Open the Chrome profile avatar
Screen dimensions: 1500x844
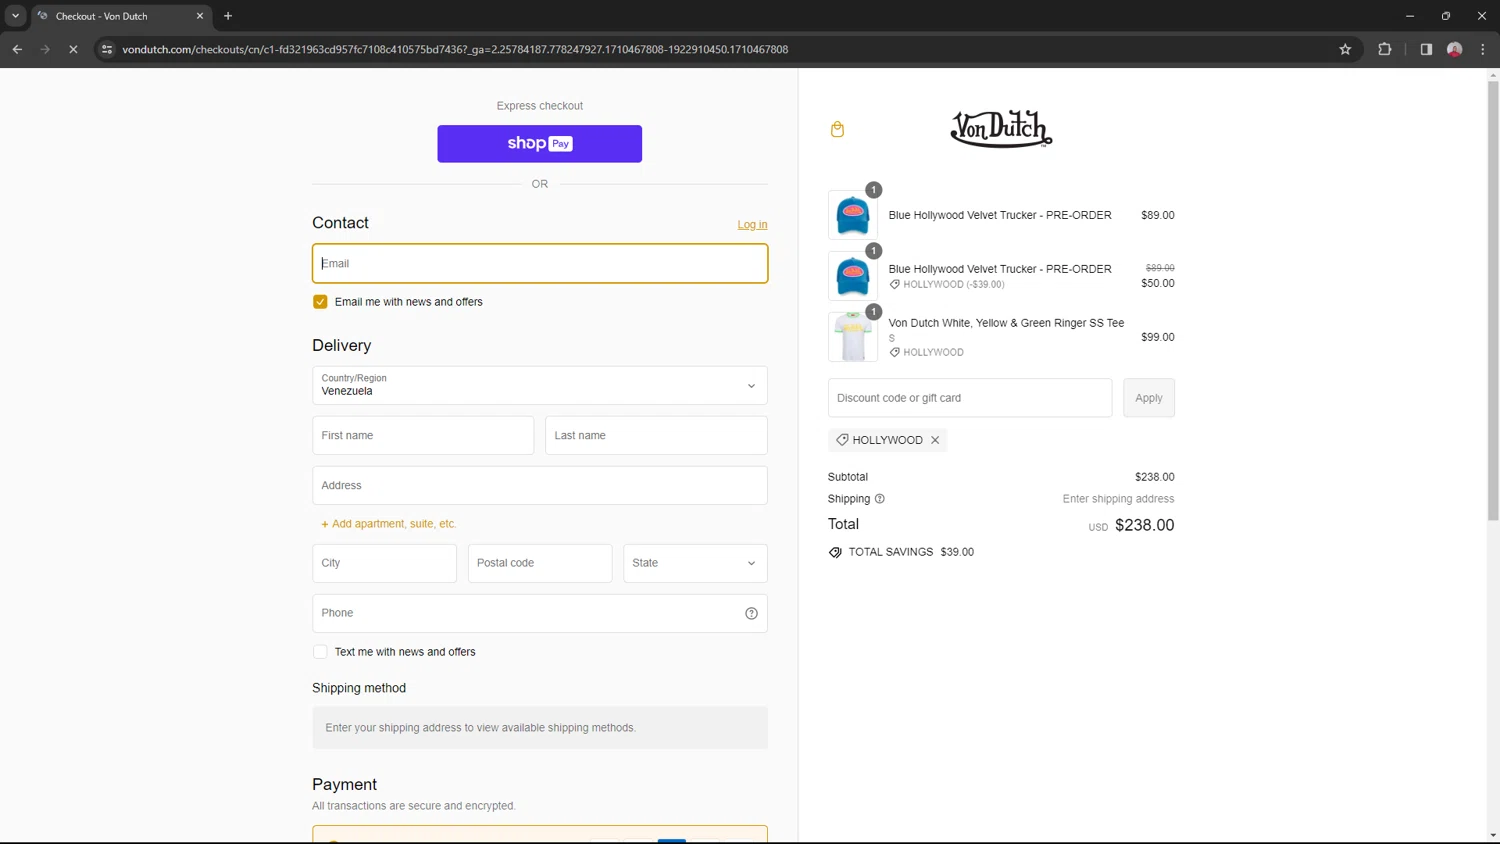click(x=1455, y=49)
